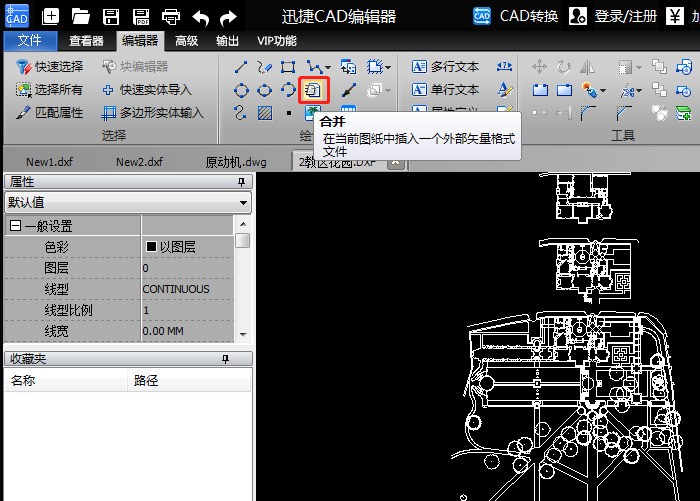
Task: Select the leader arrow tool
Action: pyautogui.click(x=348, y=91)
